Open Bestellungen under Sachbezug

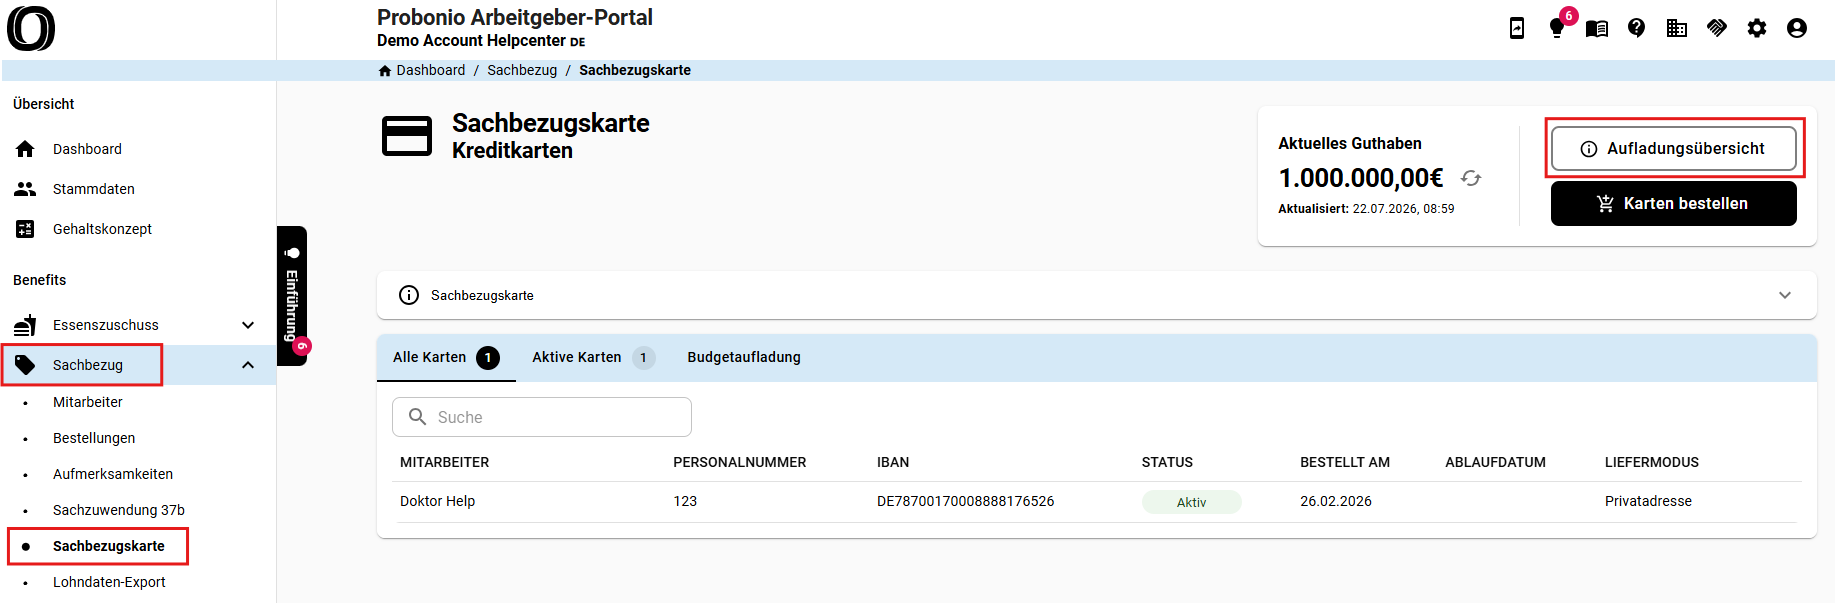point(94,438)
